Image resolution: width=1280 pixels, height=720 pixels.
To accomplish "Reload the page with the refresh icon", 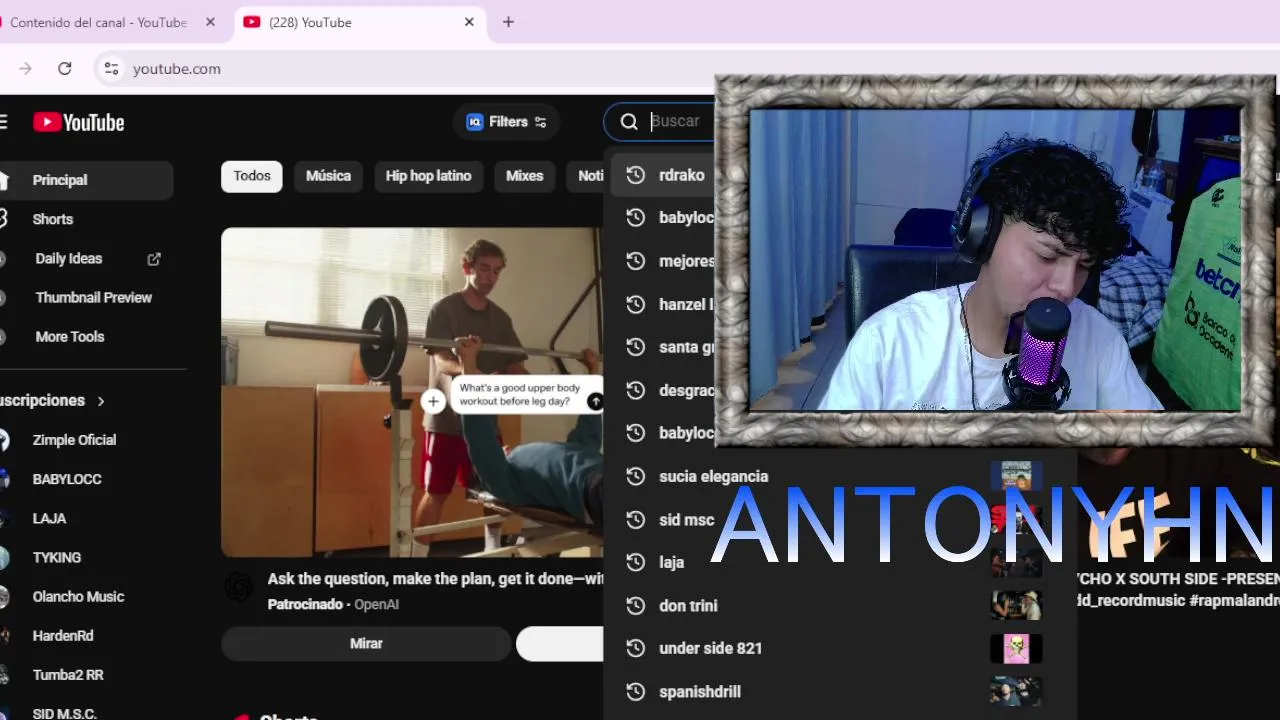I will [x=65, y=68].
